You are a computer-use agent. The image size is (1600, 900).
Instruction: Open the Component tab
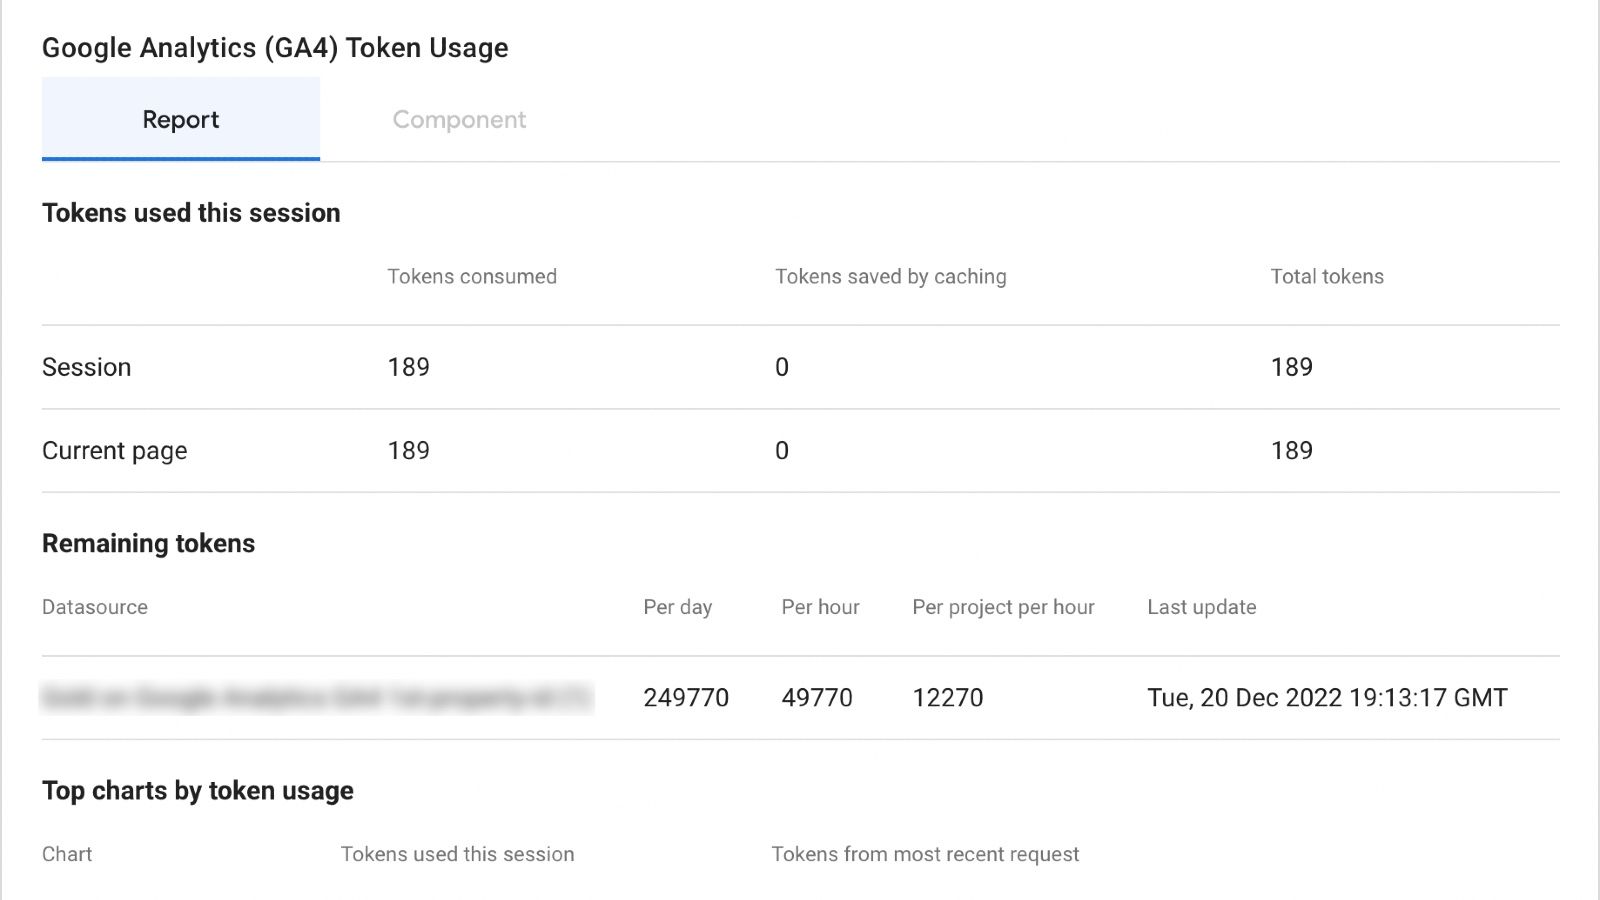coord(459,119)
